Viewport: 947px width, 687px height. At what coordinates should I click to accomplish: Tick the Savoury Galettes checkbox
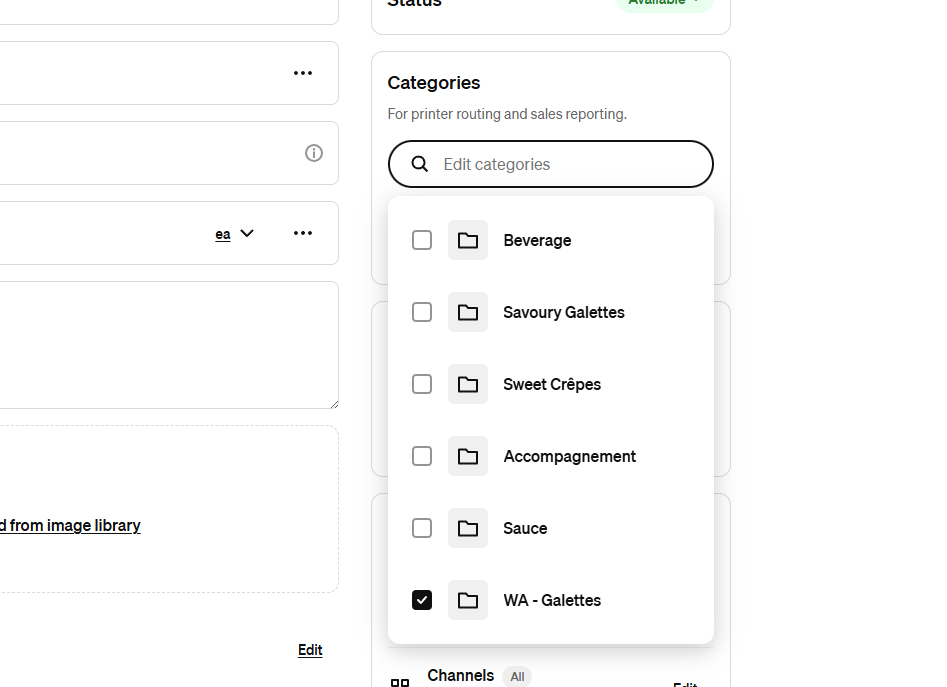422,312
